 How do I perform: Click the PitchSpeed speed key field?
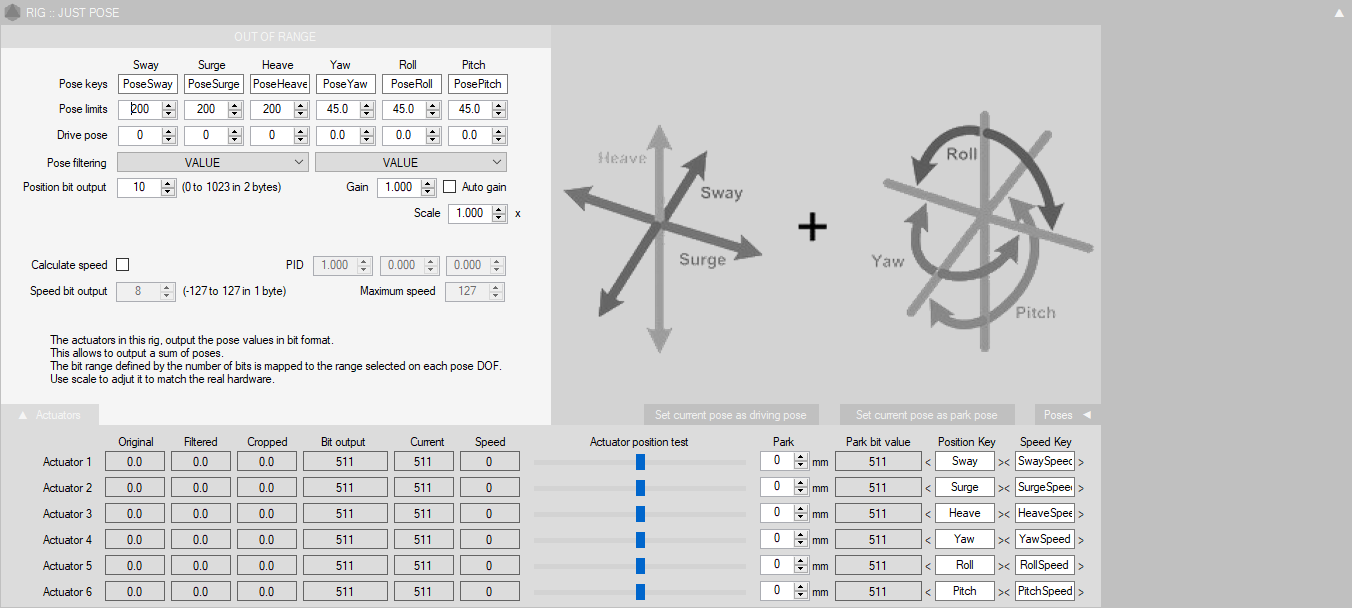click(x=1044, y=591)
